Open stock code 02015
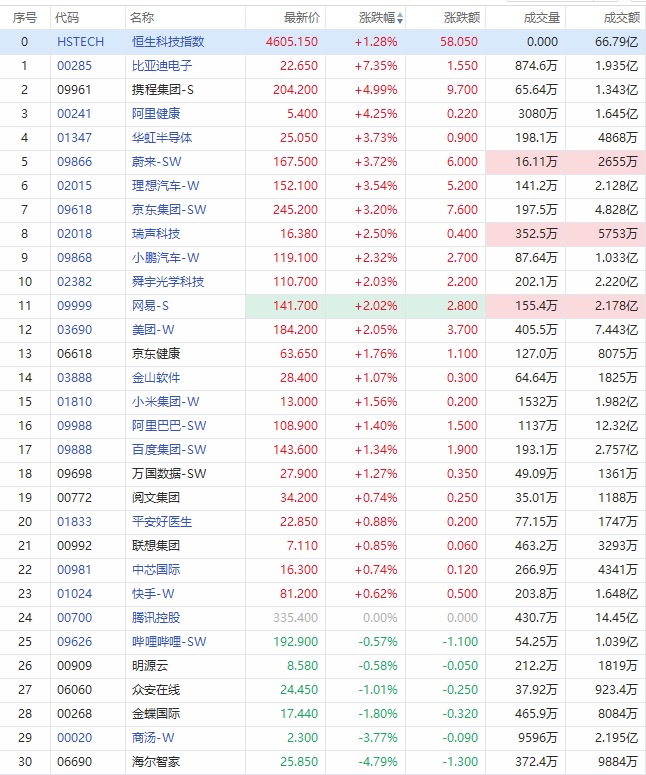This screenshot has width=646, height=775. click(x=75, y=186)
